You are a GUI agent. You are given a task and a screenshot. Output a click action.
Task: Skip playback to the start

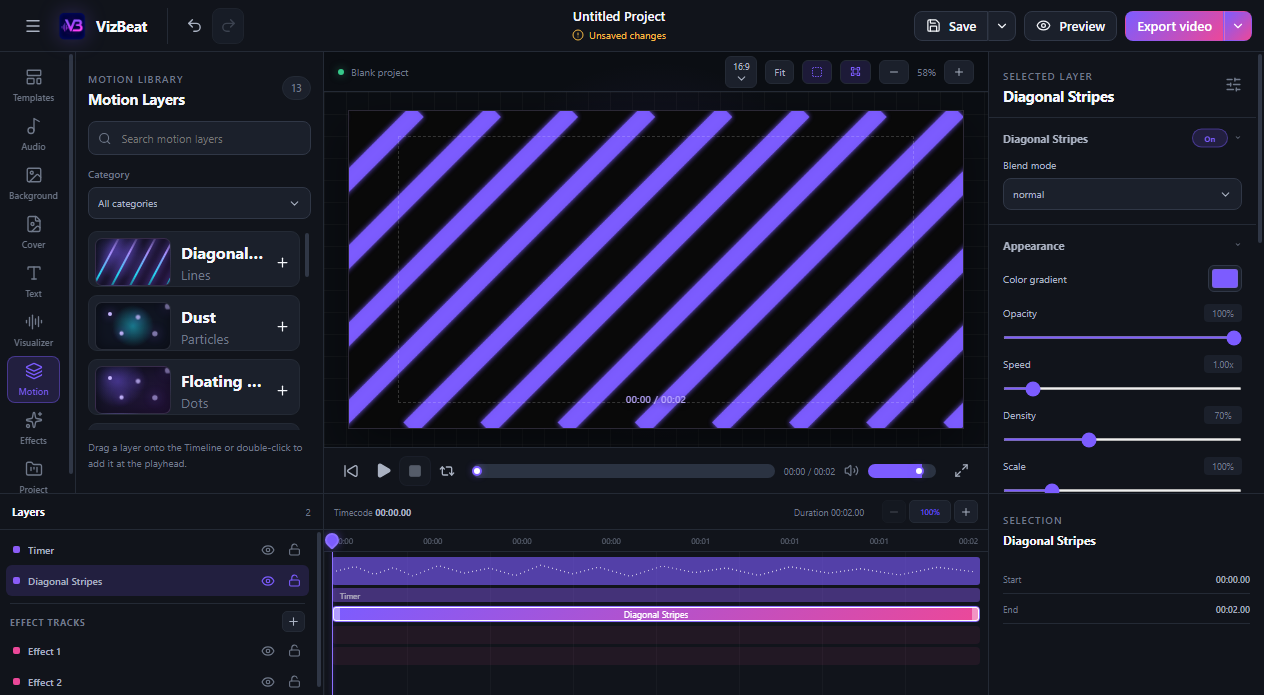pyautogui.click(x=351, y=470)
